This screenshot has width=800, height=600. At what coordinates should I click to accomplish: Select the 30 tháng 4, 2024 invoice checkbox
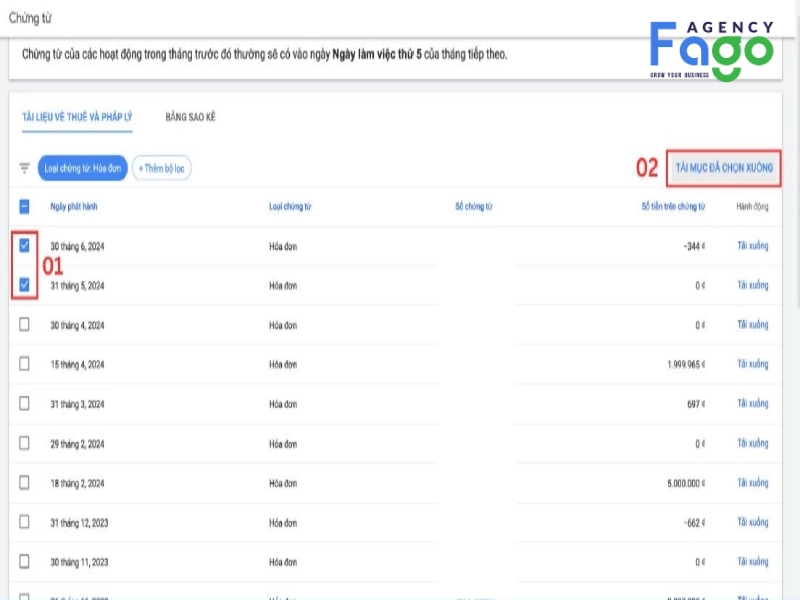(x=25, y=324)
